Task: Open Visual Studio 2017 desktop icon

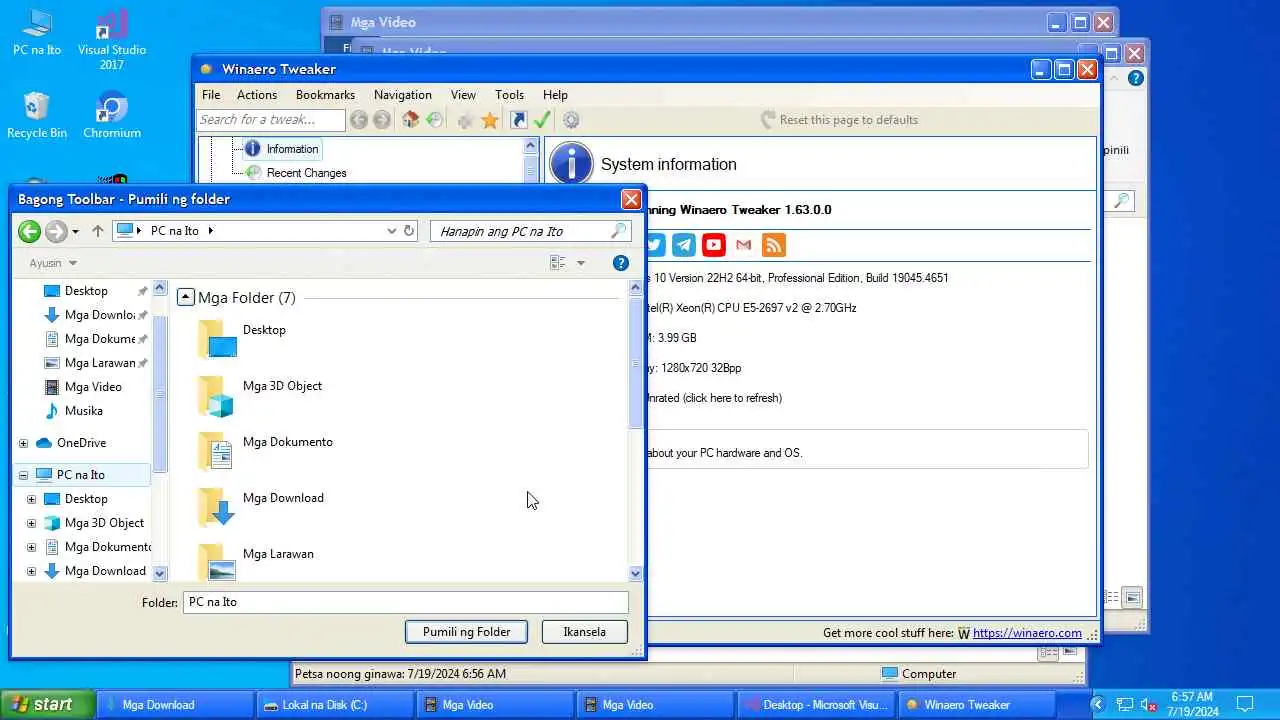Action: 112,40
